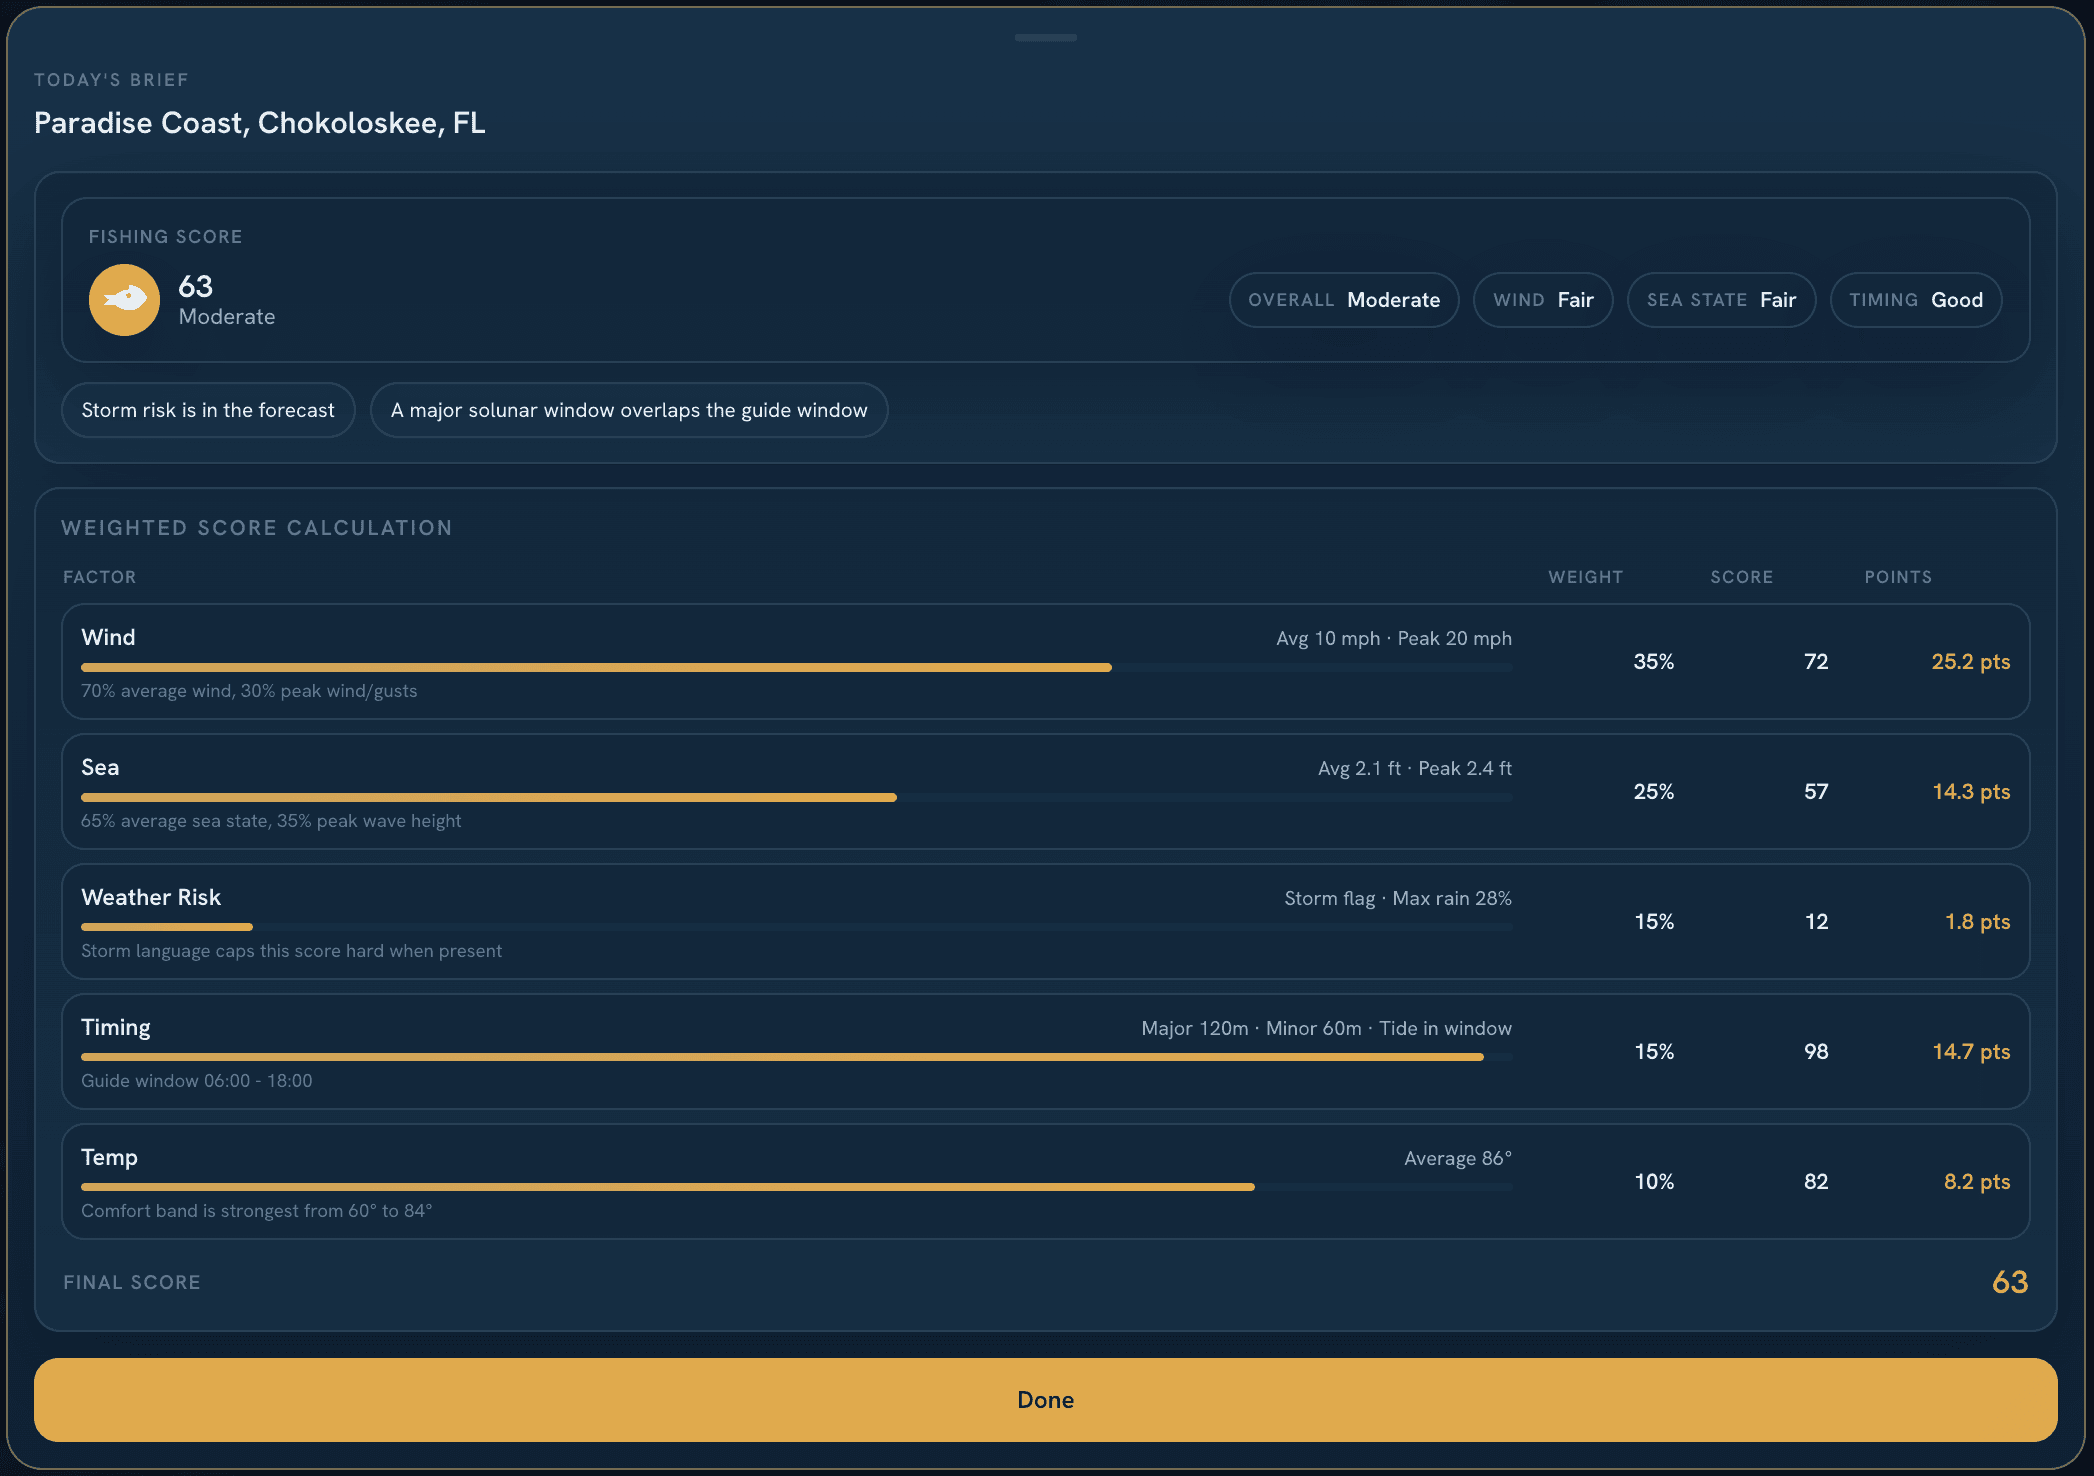Click the TODAY'S BRIEF heading
2094x1476 pixels.
pyautogui.click(x=111, y=80)
